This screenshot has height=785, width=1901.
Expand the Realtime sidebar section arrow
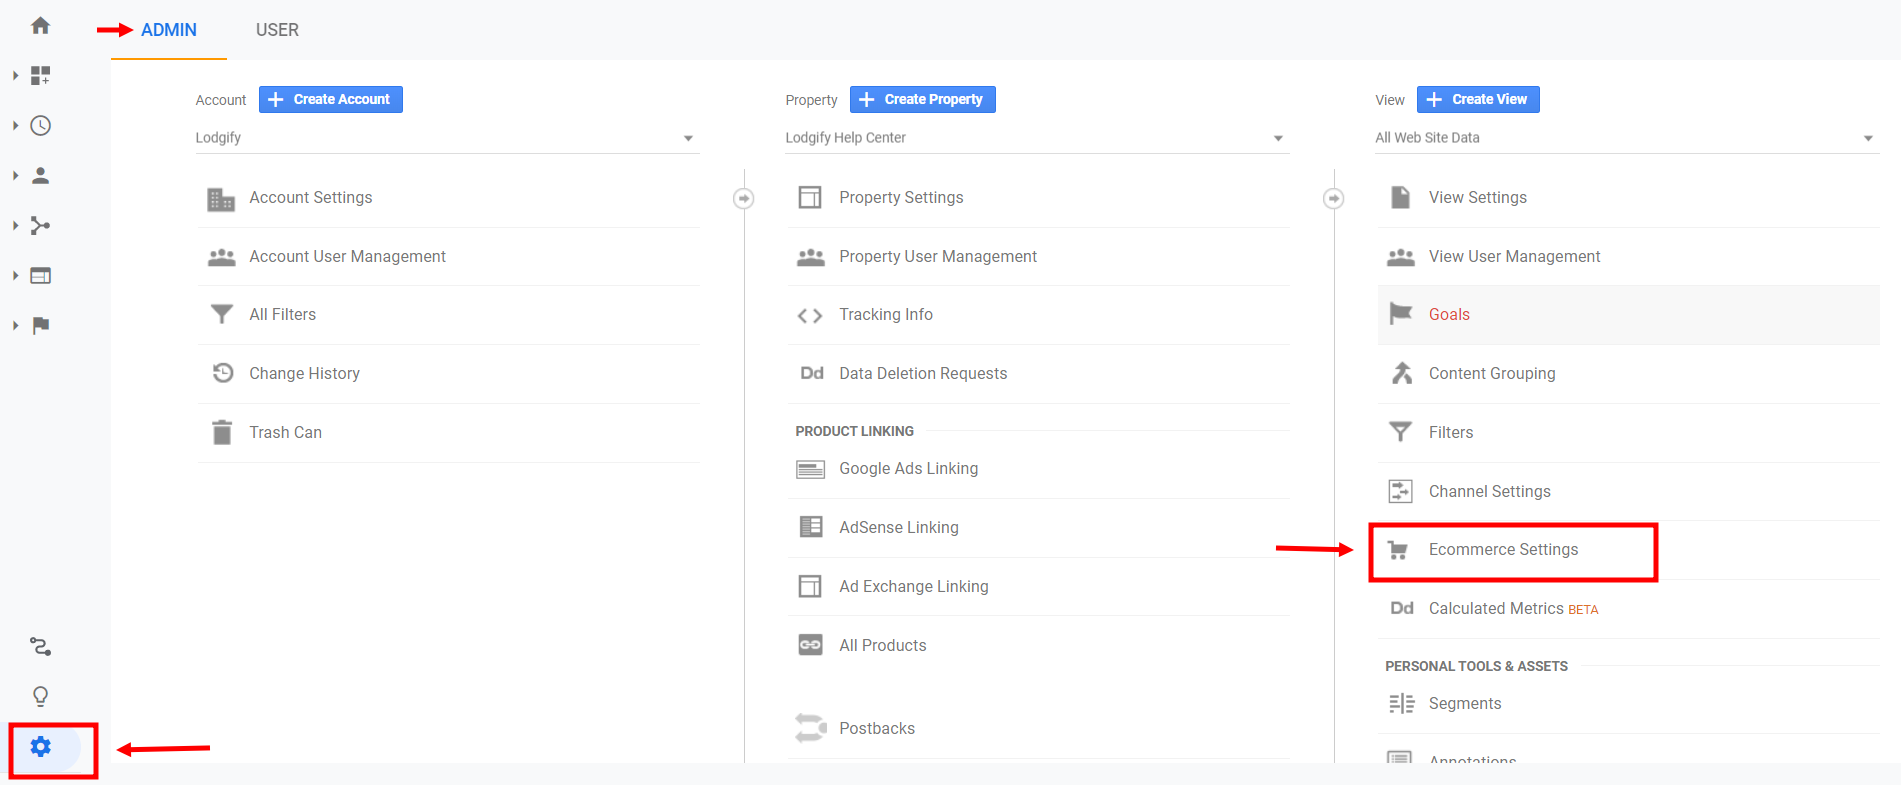click(x=15, y=126)
